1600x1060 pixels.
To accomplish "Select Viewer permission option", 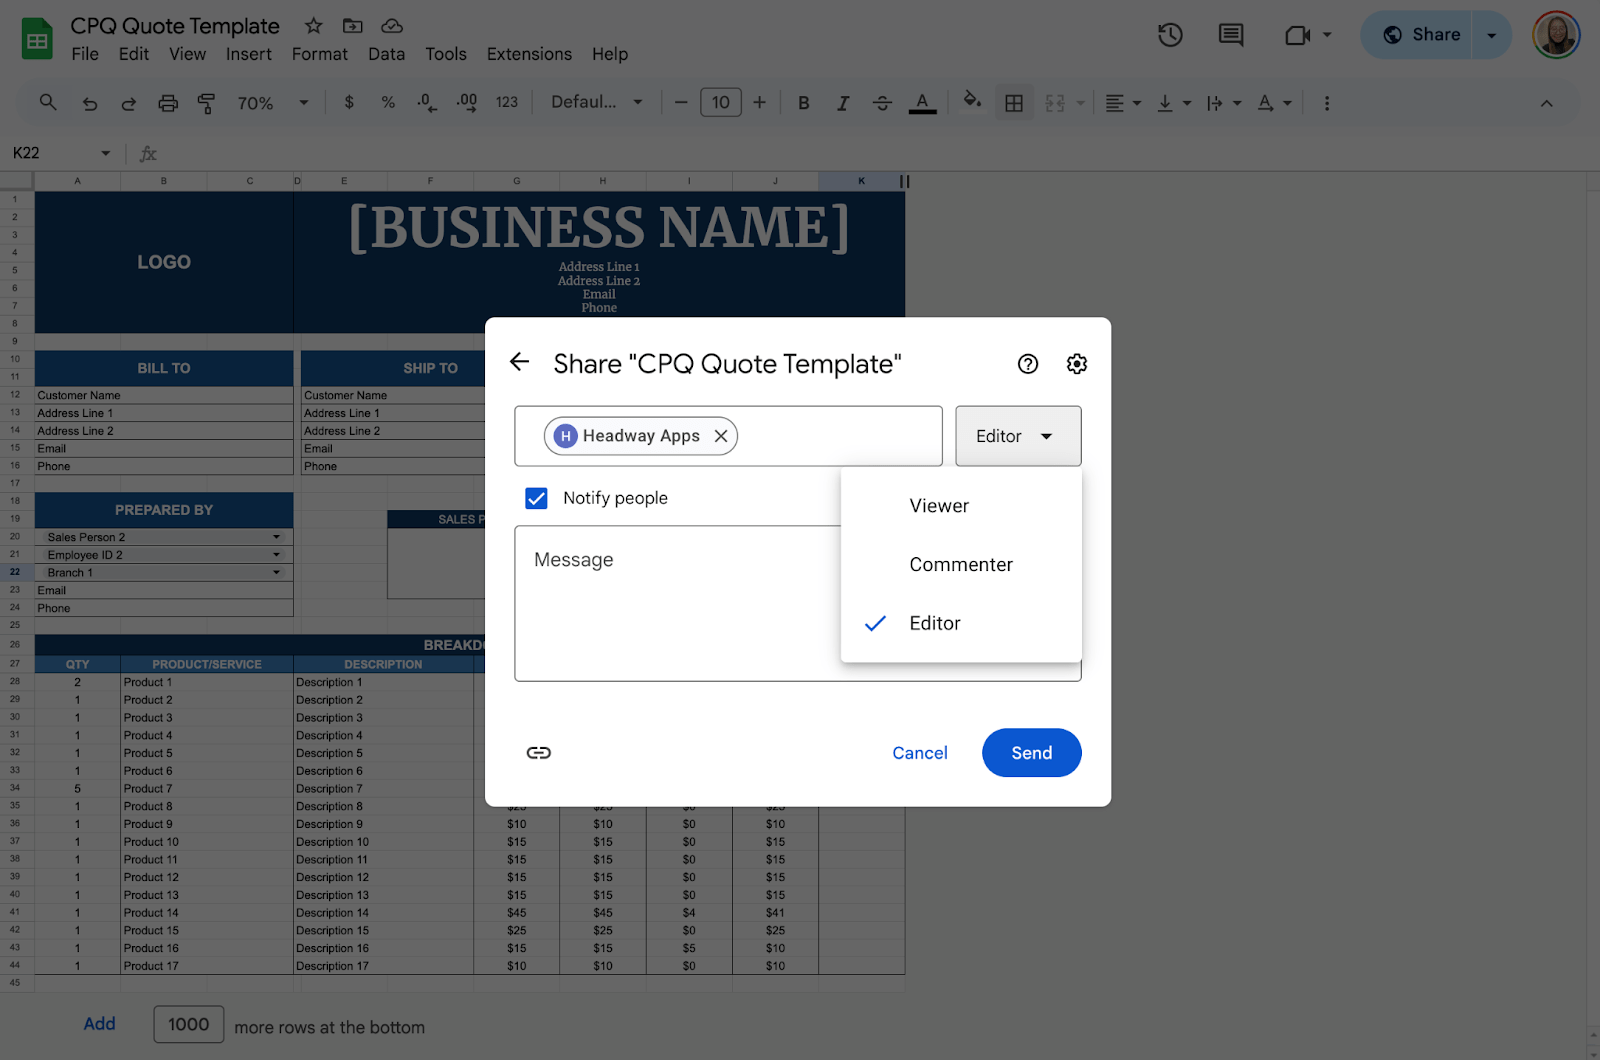I will (938, 506).
